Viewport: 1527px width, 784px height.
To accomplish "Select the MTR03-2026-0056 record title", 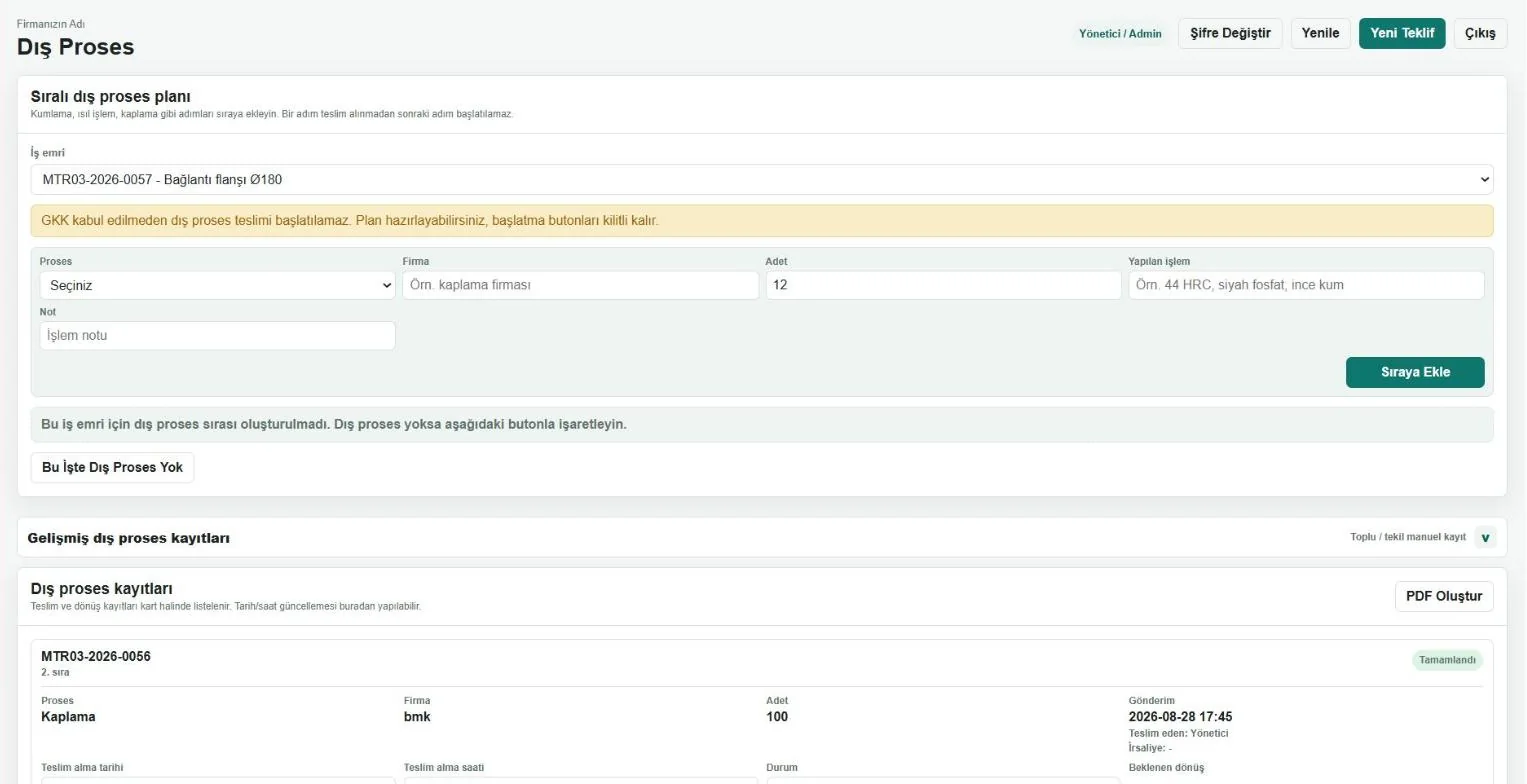I will point(96,656).
